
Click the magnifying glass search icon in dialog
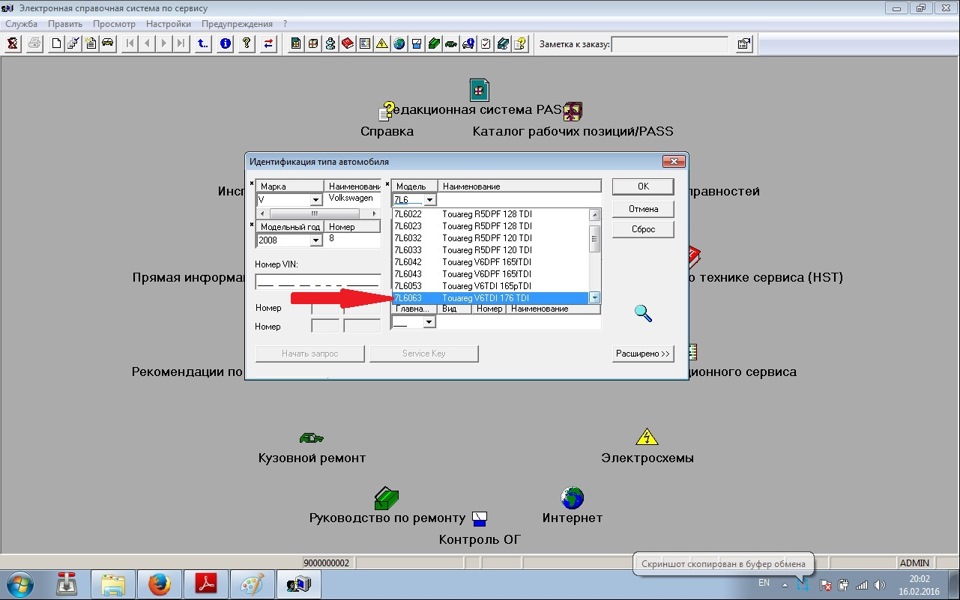pos(643,313)
